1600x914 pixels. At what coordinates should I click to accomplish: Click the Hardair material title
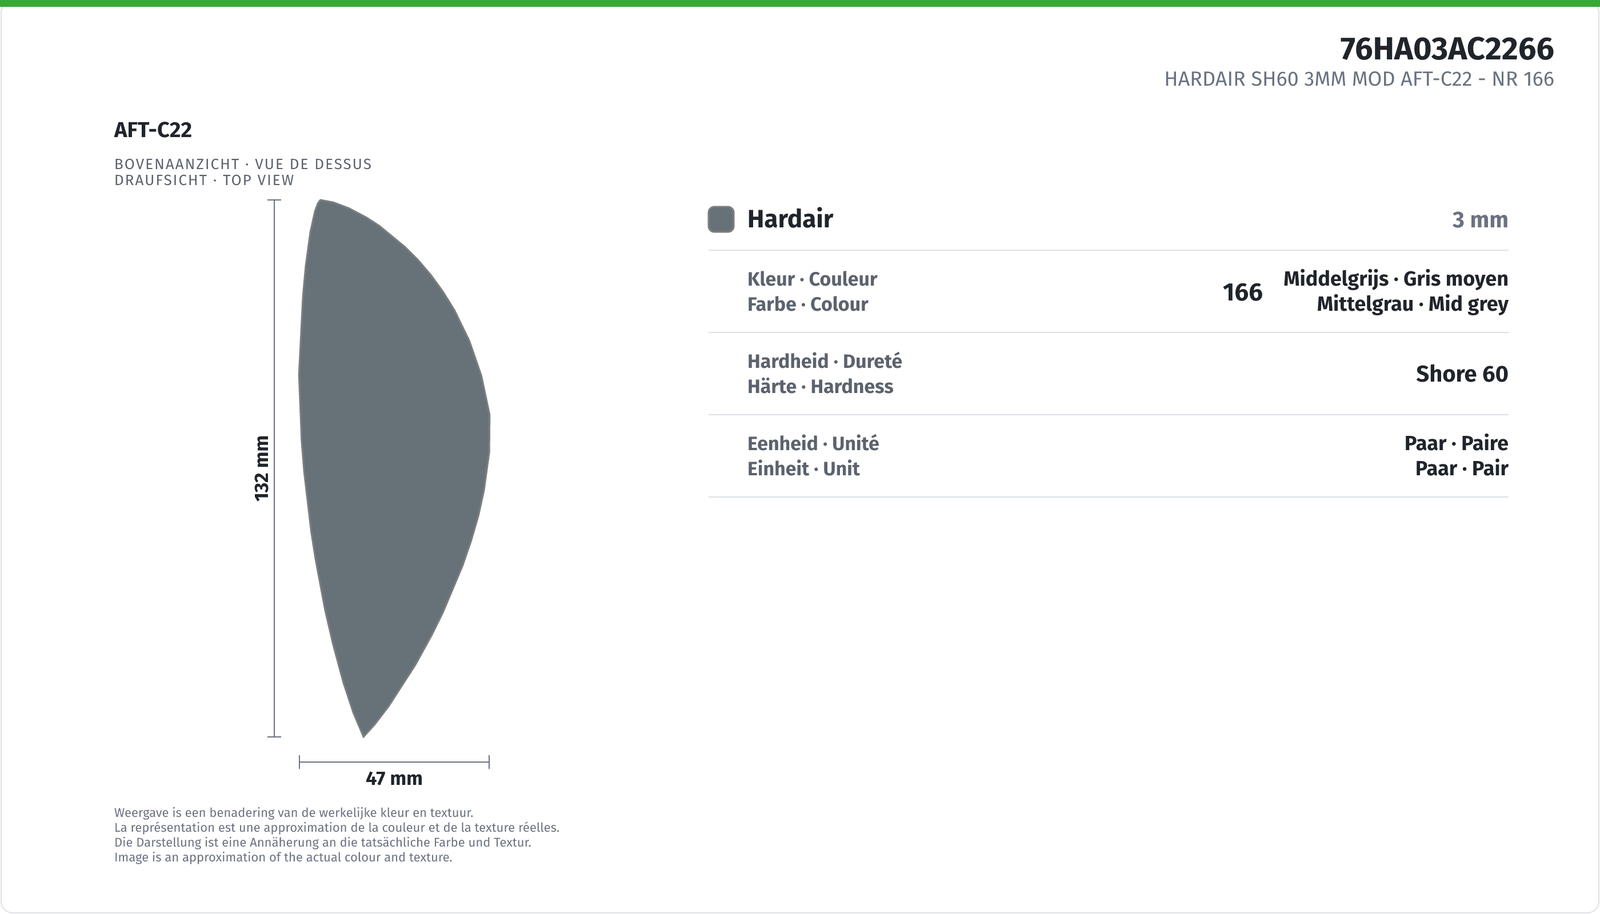(x=790, y=219)
